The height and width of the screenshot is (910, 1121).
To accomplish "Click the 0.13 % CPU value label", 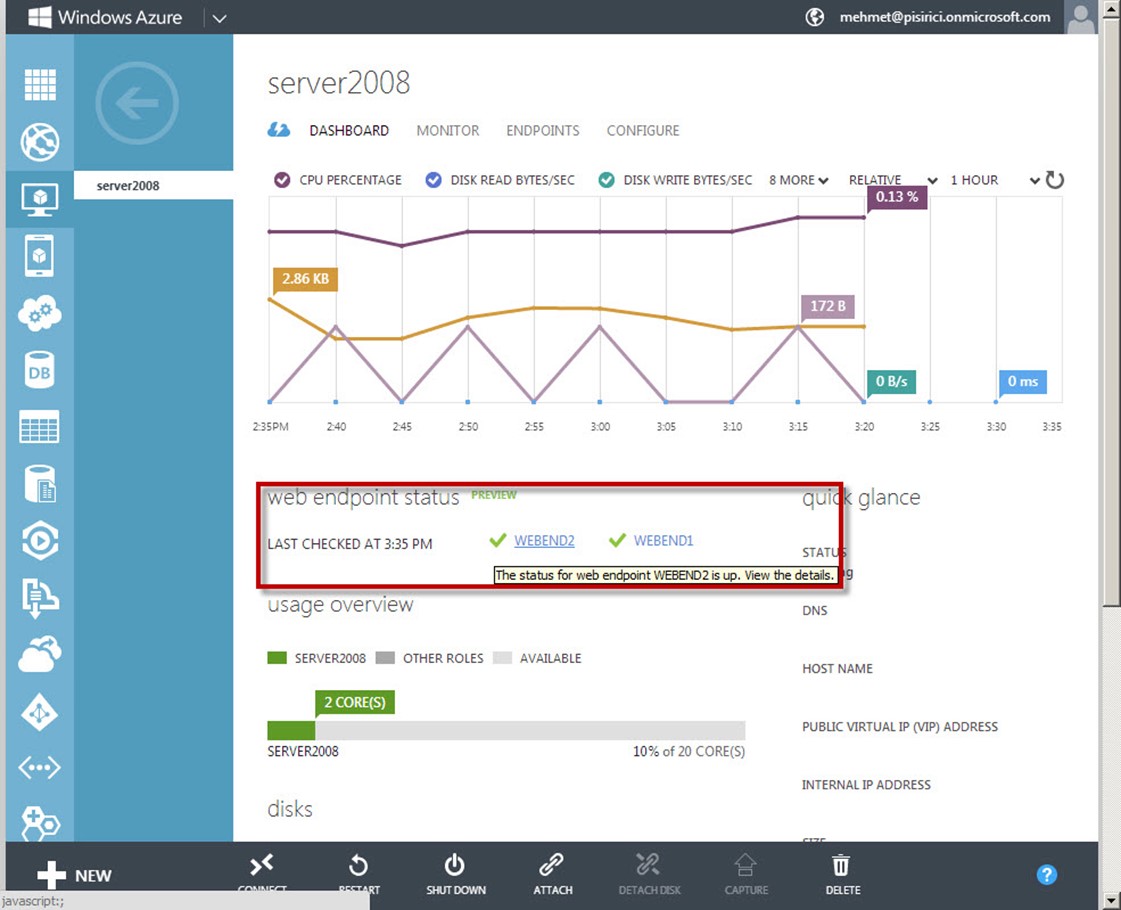I will click(x=897, y=197).
